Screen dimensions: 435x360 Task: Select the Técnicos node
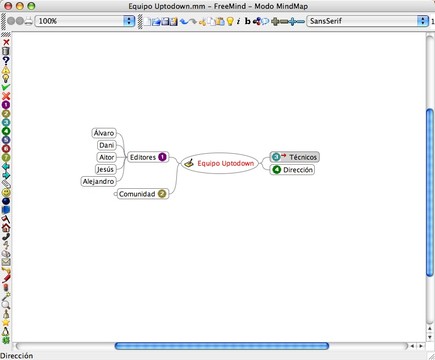coord(295,157)
